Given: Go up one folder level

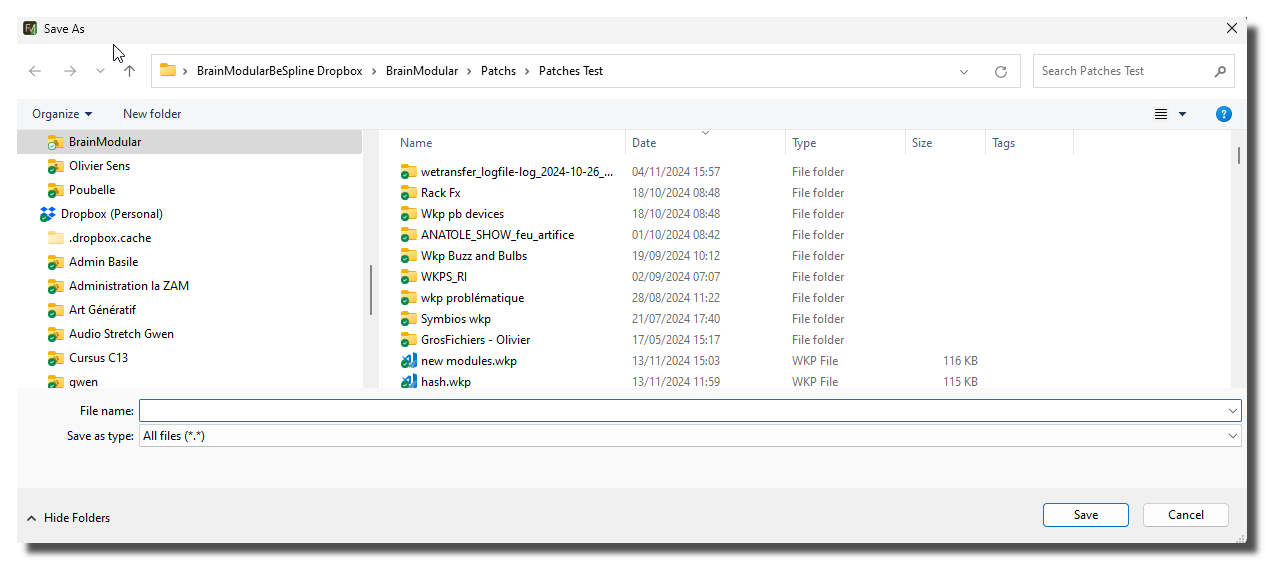Looking at the screenshot, I should 129,71.
